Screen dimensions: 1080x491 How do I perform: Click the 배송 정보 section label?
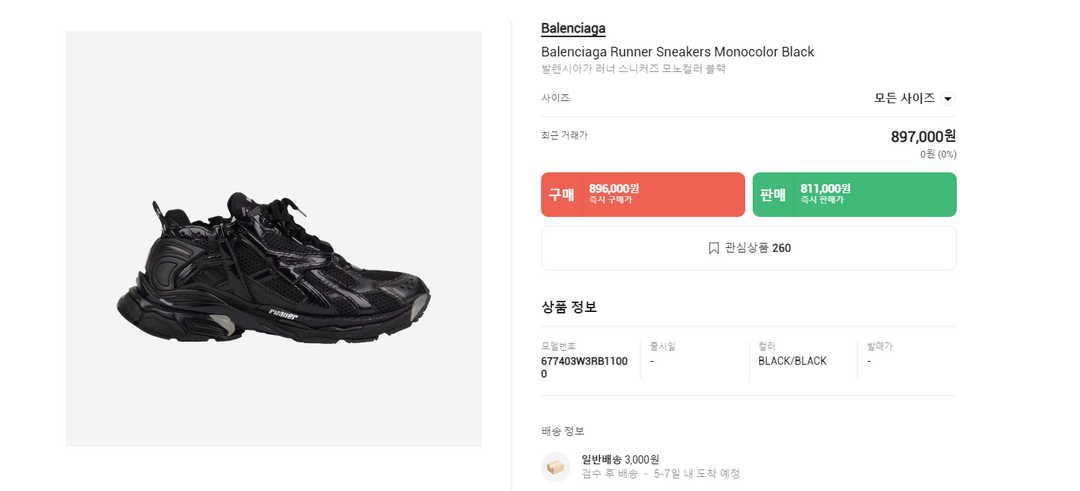coord(562,431)
